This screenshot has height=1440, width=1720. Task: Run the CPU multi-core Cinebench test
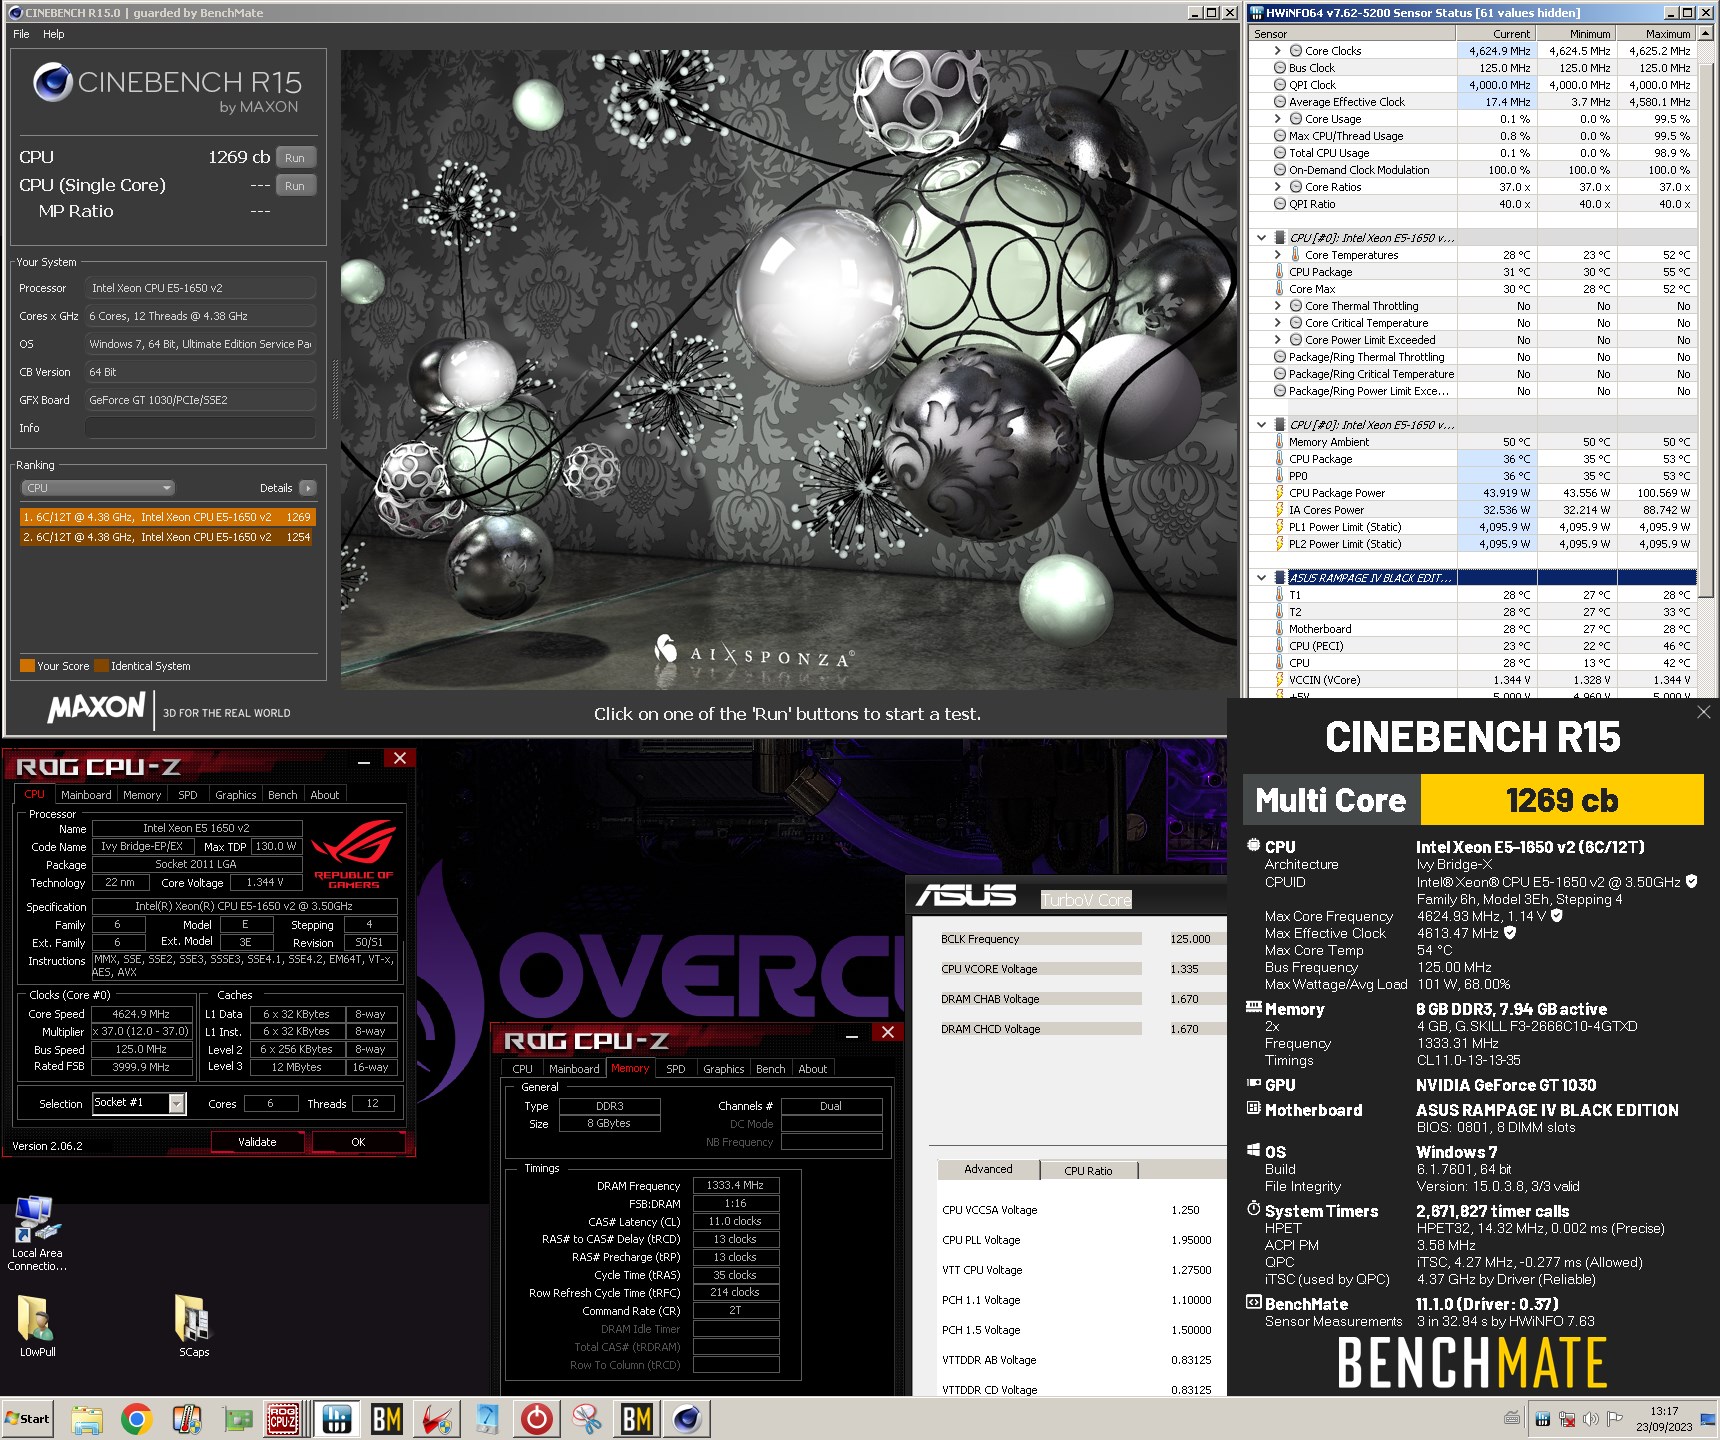coord(295,157)
